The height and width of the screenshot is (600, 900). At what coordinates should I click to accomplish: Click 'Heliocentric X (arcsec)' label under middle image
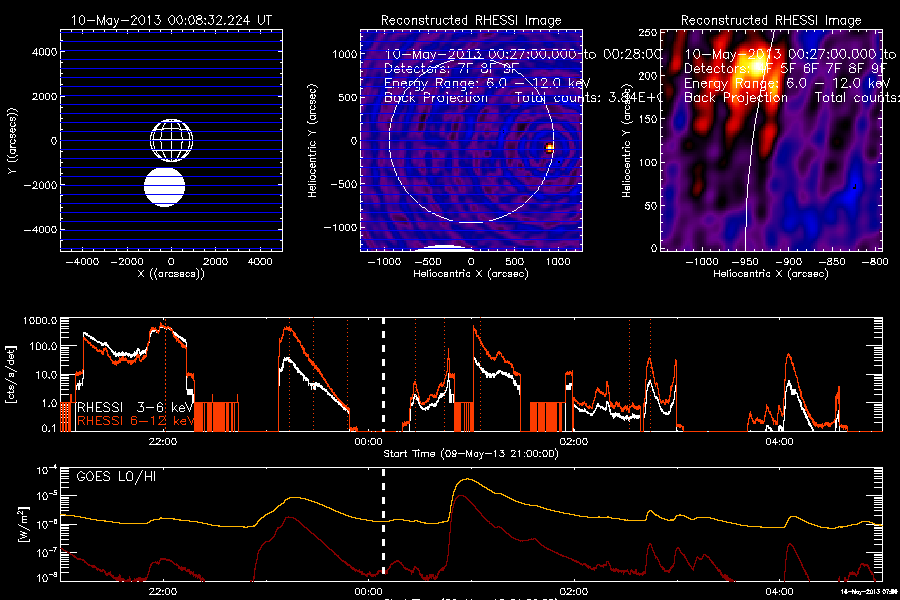471,274
